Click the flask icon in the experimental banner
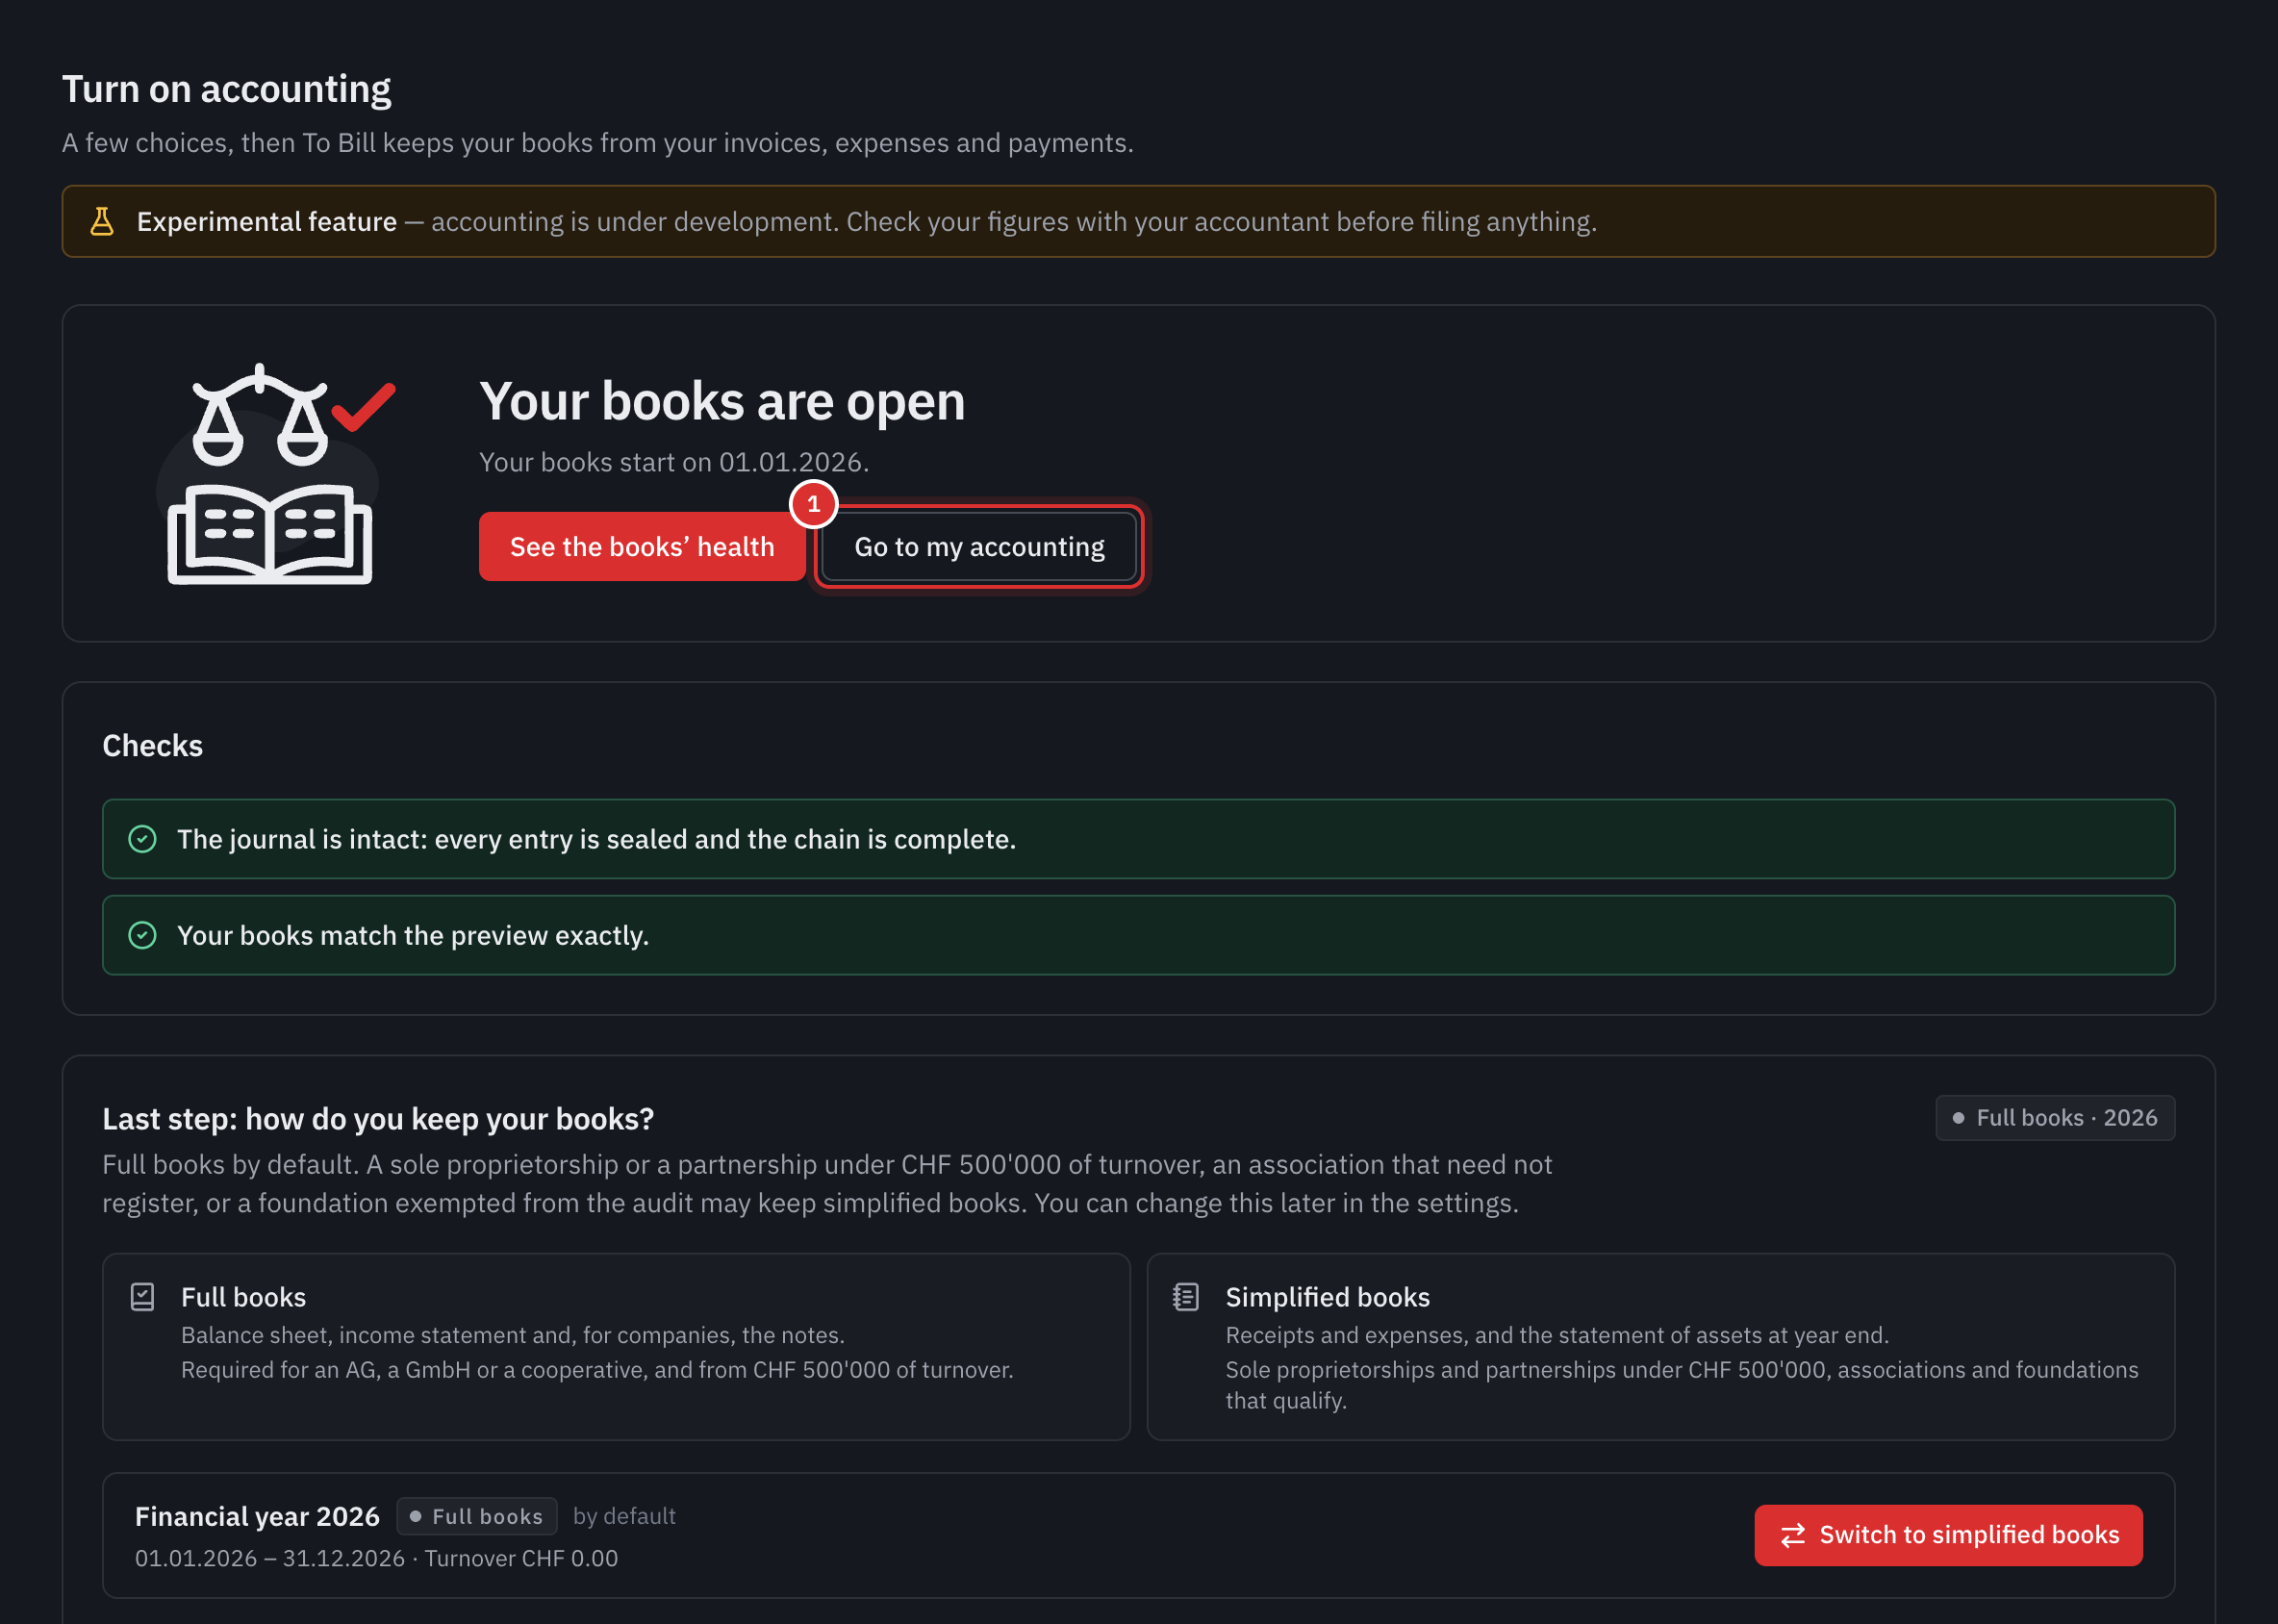This screenshot has width=2278, height=1624. tap(102, 221)
